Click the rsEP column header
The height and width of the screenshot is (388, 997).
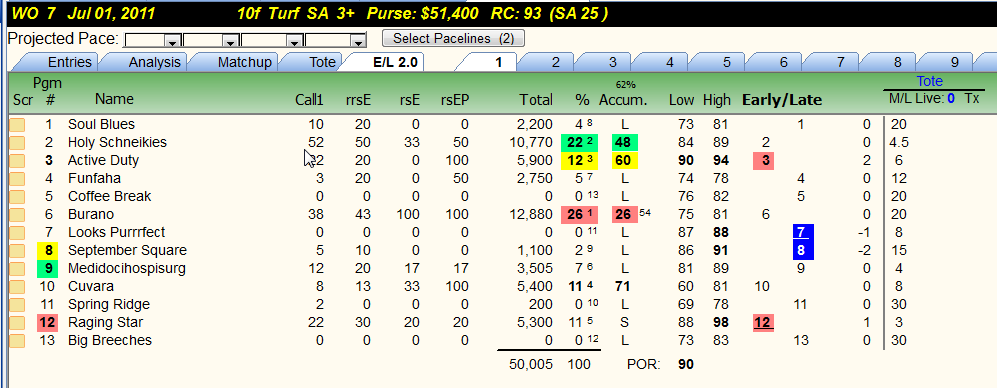(454, 100)
